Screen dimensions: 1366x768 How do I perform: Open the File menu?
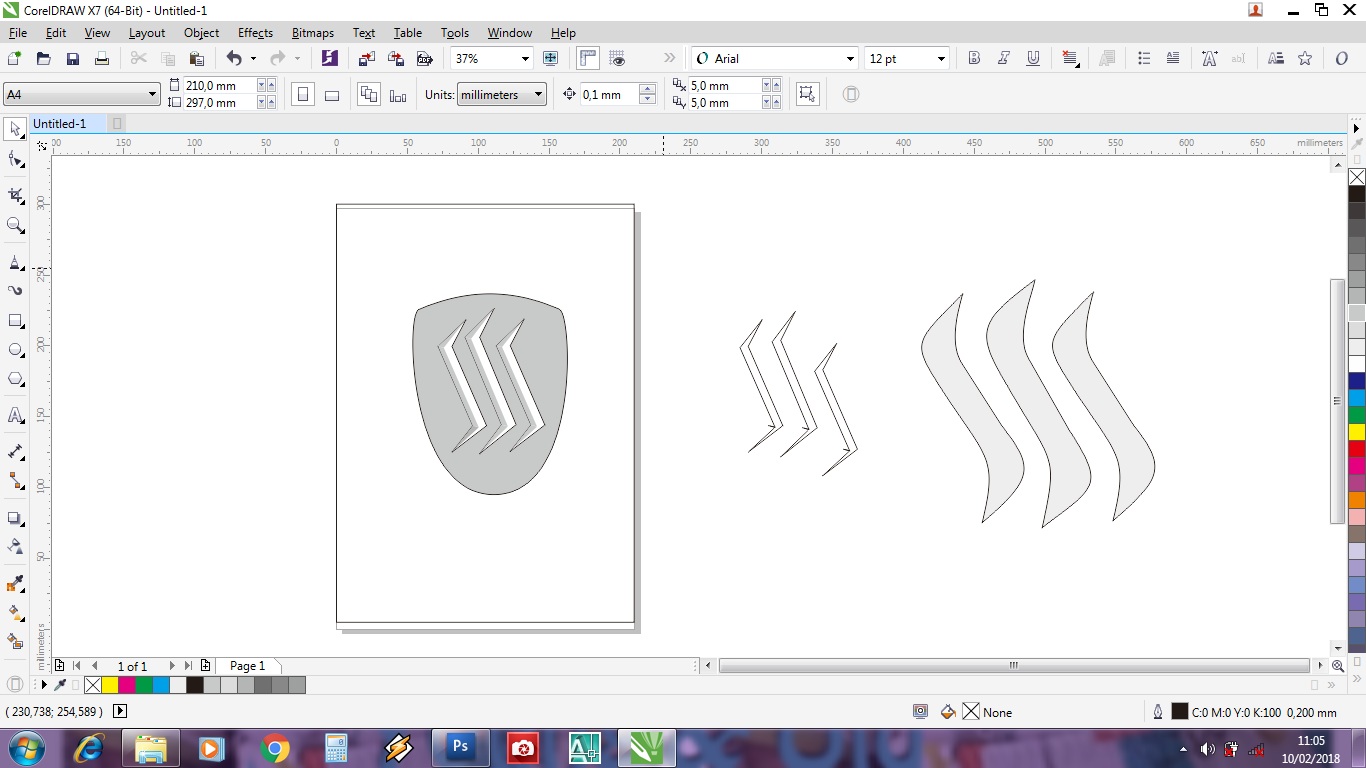[x=18, y=33]
